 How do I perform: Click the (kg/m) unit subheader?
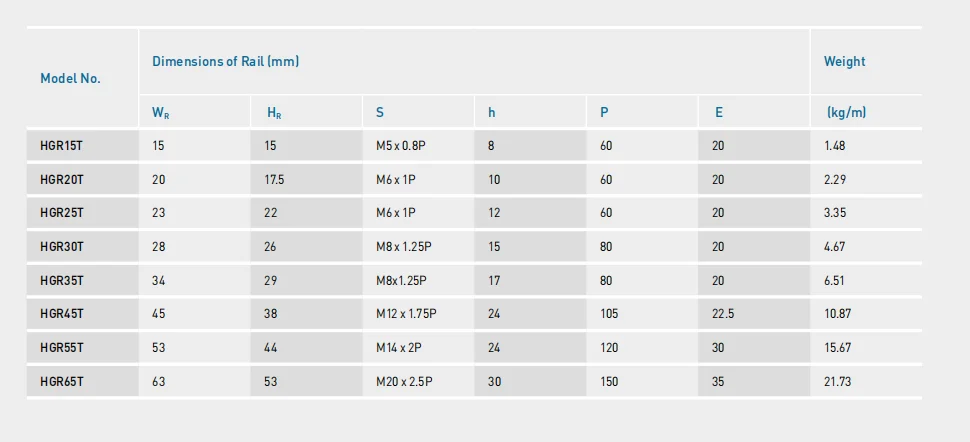pyautogui.click(x=846, y=113)
